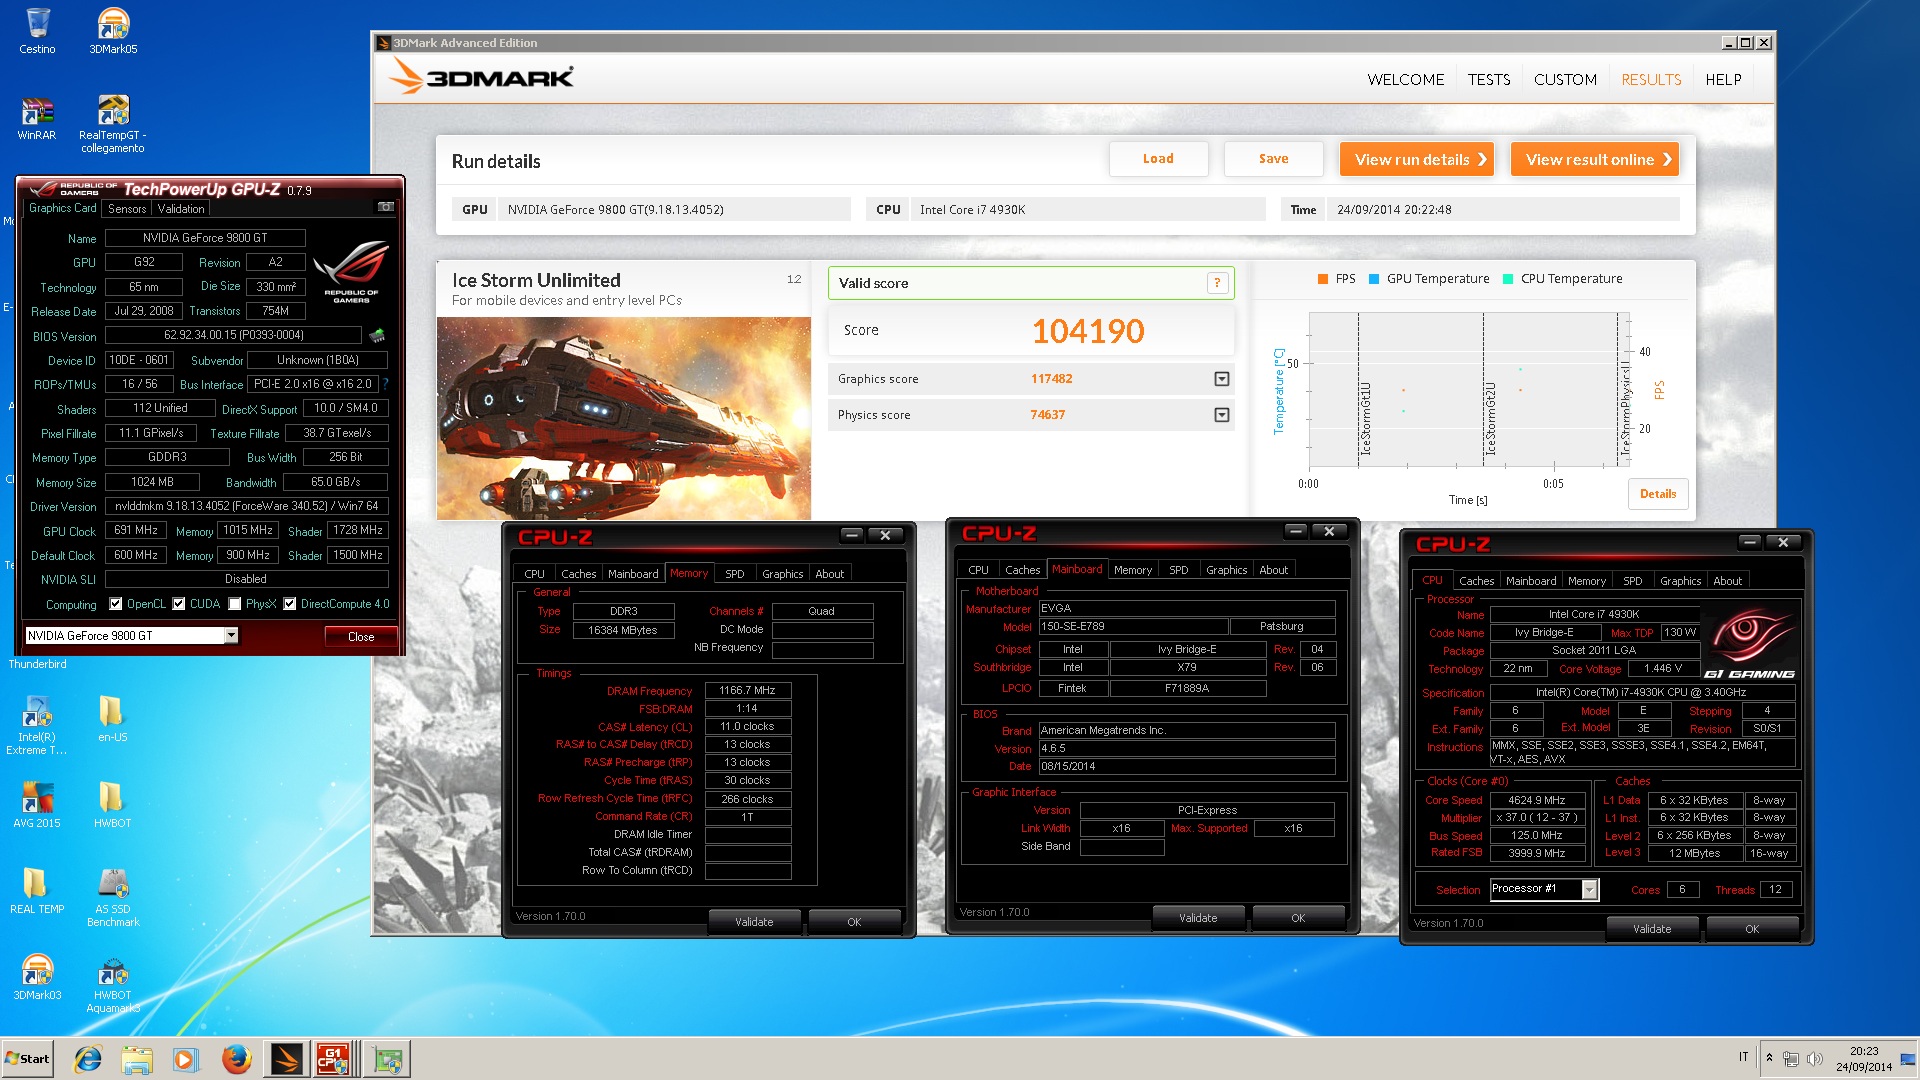Viewport: 1920px width, 1080px height.
Task: Click the Load button in Run details
Action: click(1158, 159)
